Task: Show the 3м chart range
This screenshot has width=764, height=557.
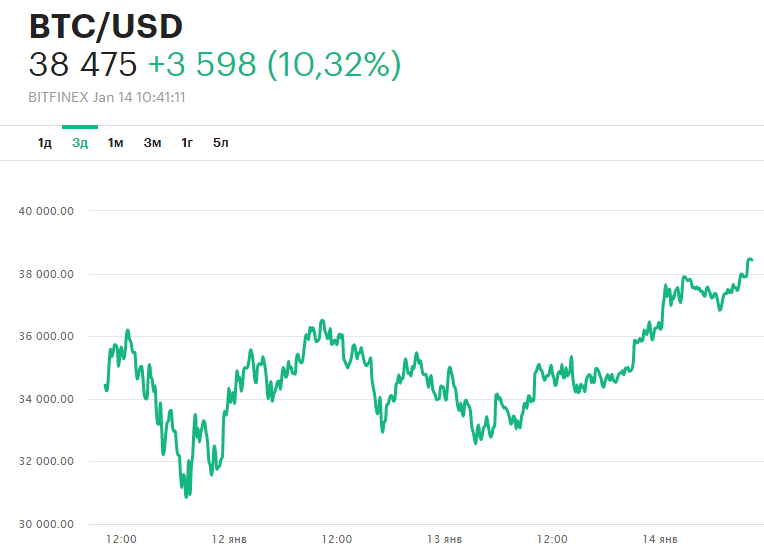Action: point(152,143)
